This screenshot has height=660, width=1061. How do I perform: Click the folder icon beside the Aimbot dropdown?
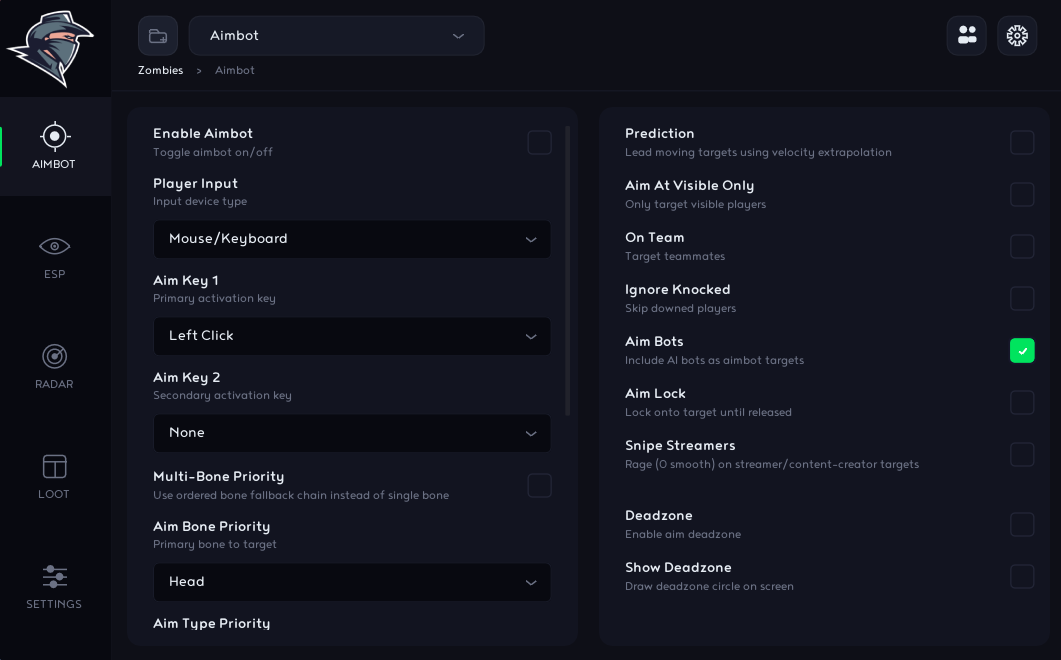pyautogui.click(x=158, y=36)
